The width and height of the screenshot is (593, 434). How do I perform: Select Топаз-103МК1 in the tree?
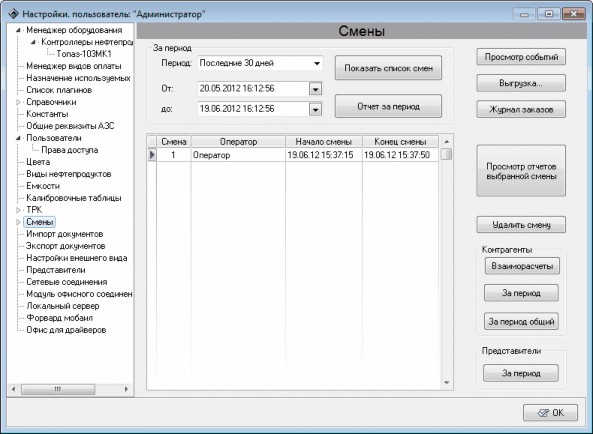click(84, 54)
